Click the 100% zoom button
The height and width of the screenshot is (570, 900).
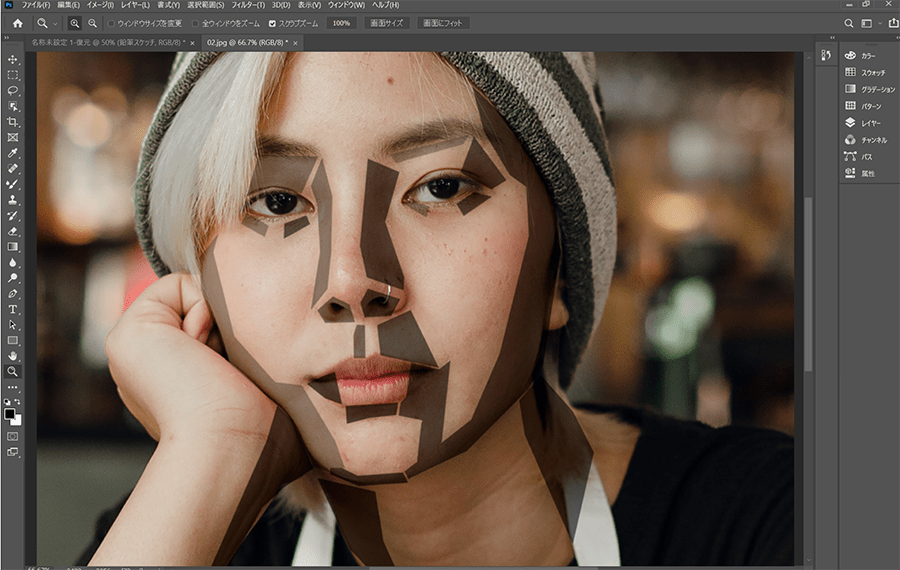[342, 23]
